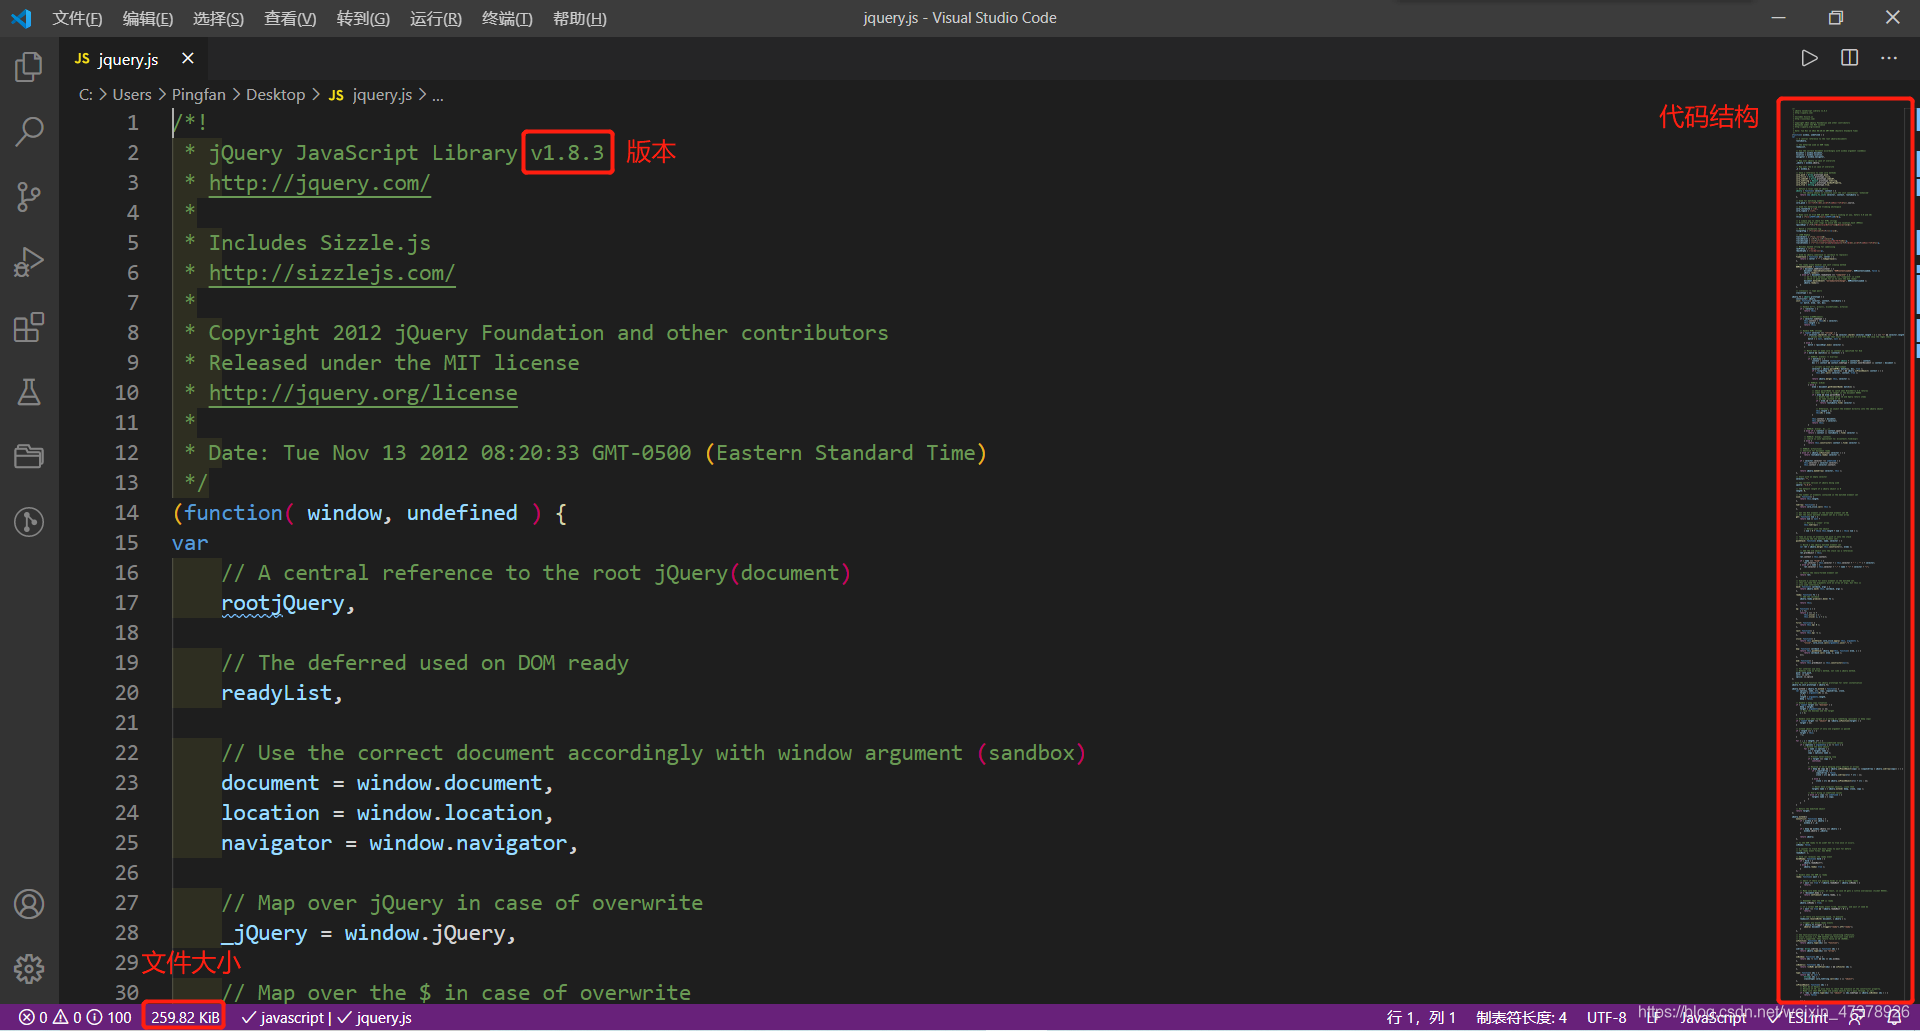
Task: Click the word function on line 14
Action: [233, 513]
